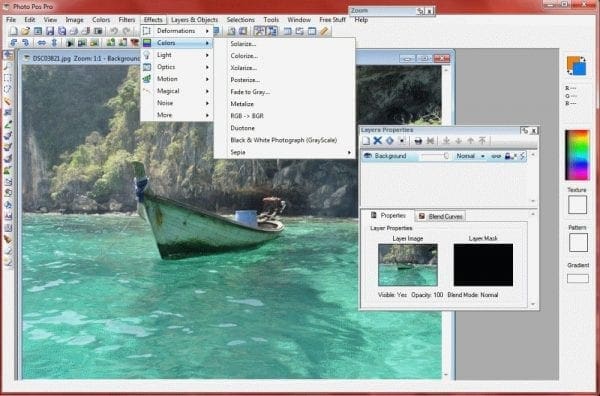Click the blue diamond icon in Layers Properties

tap(390, 141)
